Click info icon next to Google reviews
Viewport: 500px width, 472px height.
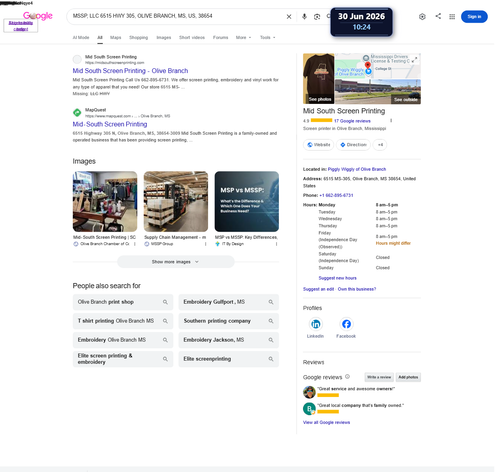tap(347, 377)
